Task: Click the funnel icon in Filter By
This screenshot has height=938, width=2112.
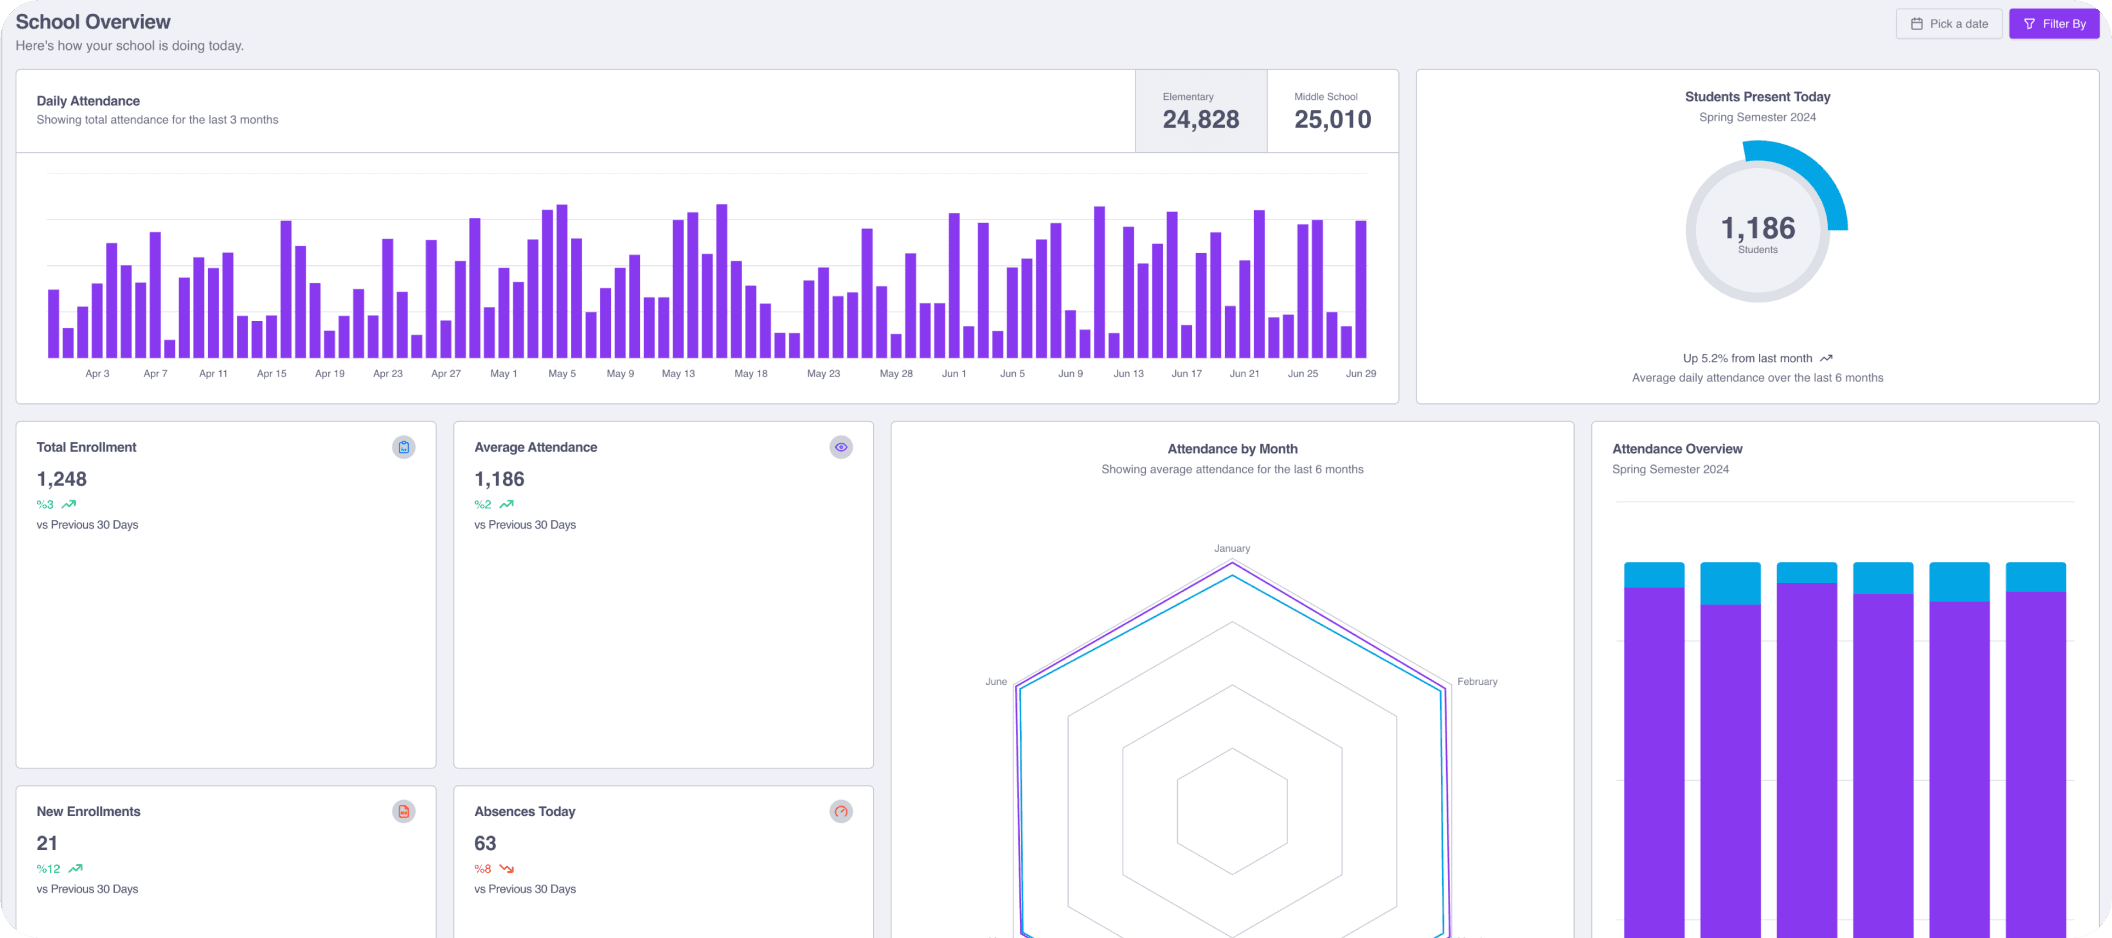Action: click(x=2029, y=24)
